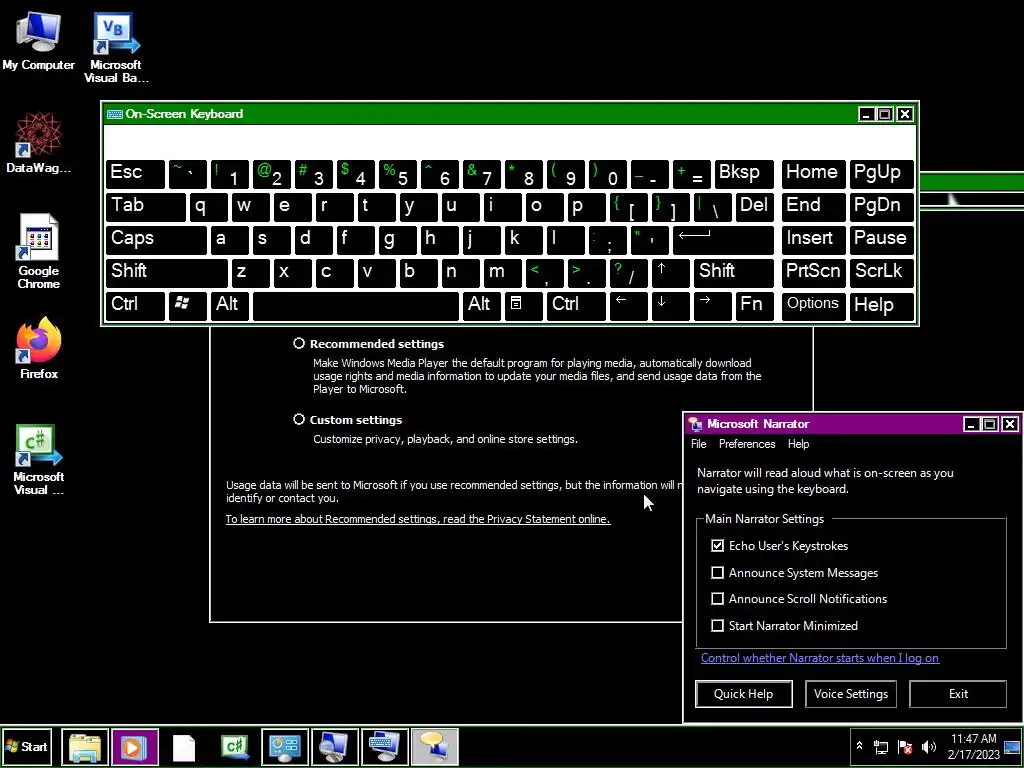The image size is (1024, 768).
Task: Open Narrator File menu
Action: click(699, 444)
